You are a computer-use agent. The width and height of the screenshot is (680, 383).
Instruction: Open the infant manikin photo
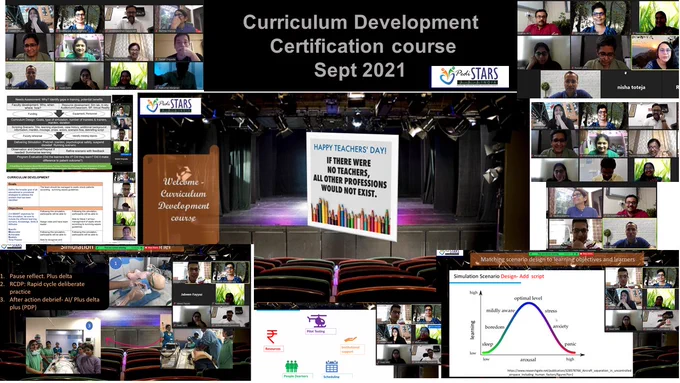[140, 281]
